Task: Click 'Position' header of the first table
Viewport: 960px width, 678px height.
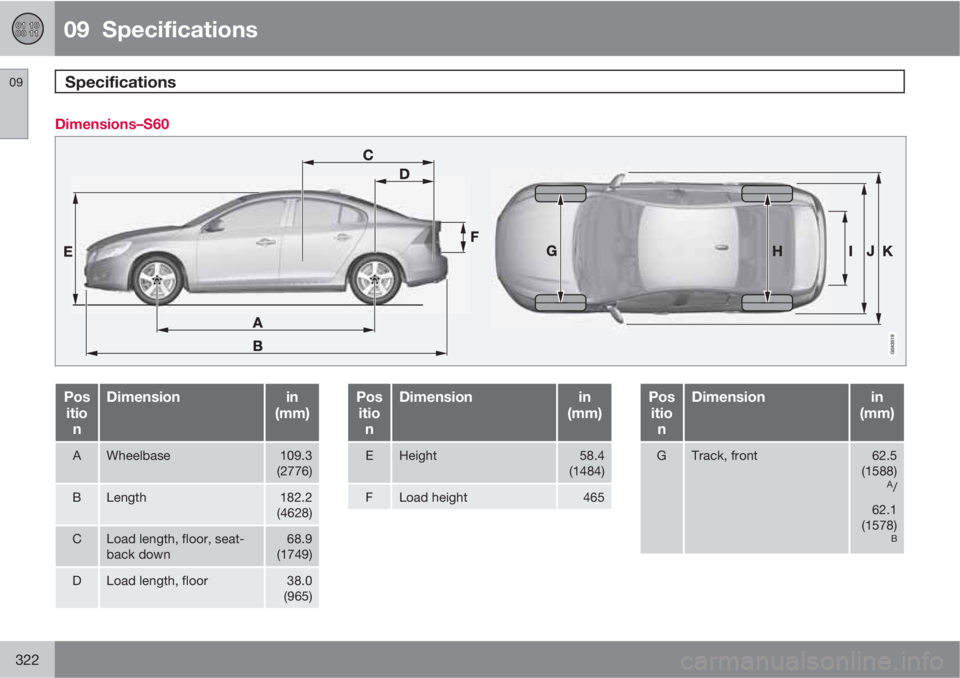Action: coord(77,412)
